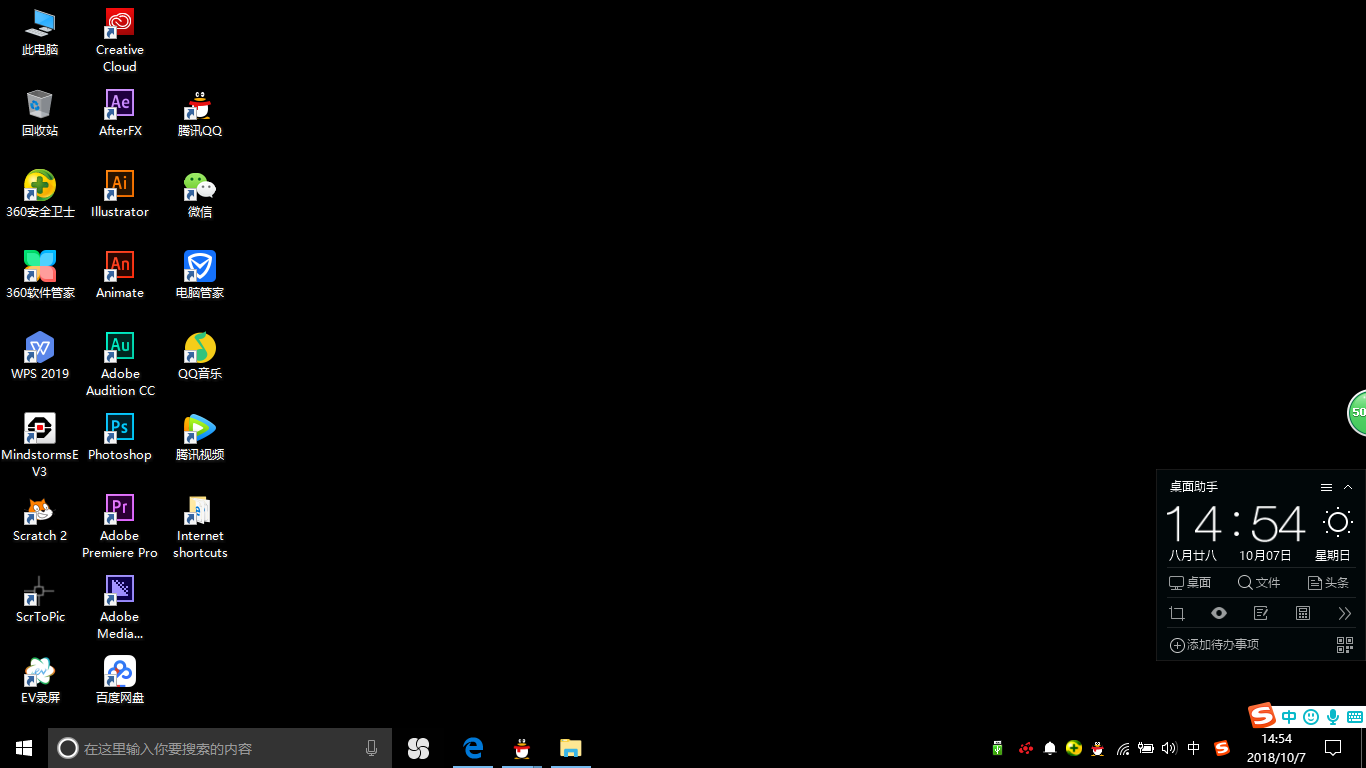Screen dimensions: 1366x768
Task: Select the EV录屏 recorder shortcut
Action: pos(40,681)
